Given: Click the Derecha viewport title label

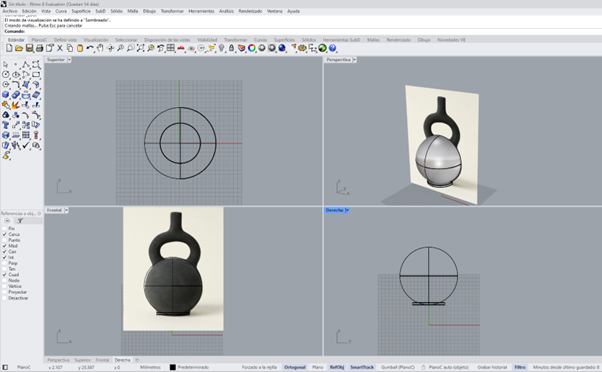Looking at the screenshot, I should [x=334, y=210].
